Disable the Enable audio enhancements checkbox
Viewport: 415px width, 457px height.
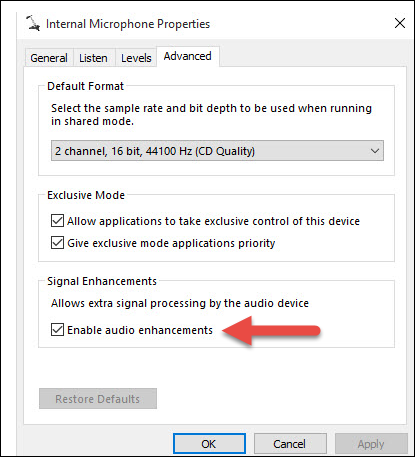(x=57, y=330)
